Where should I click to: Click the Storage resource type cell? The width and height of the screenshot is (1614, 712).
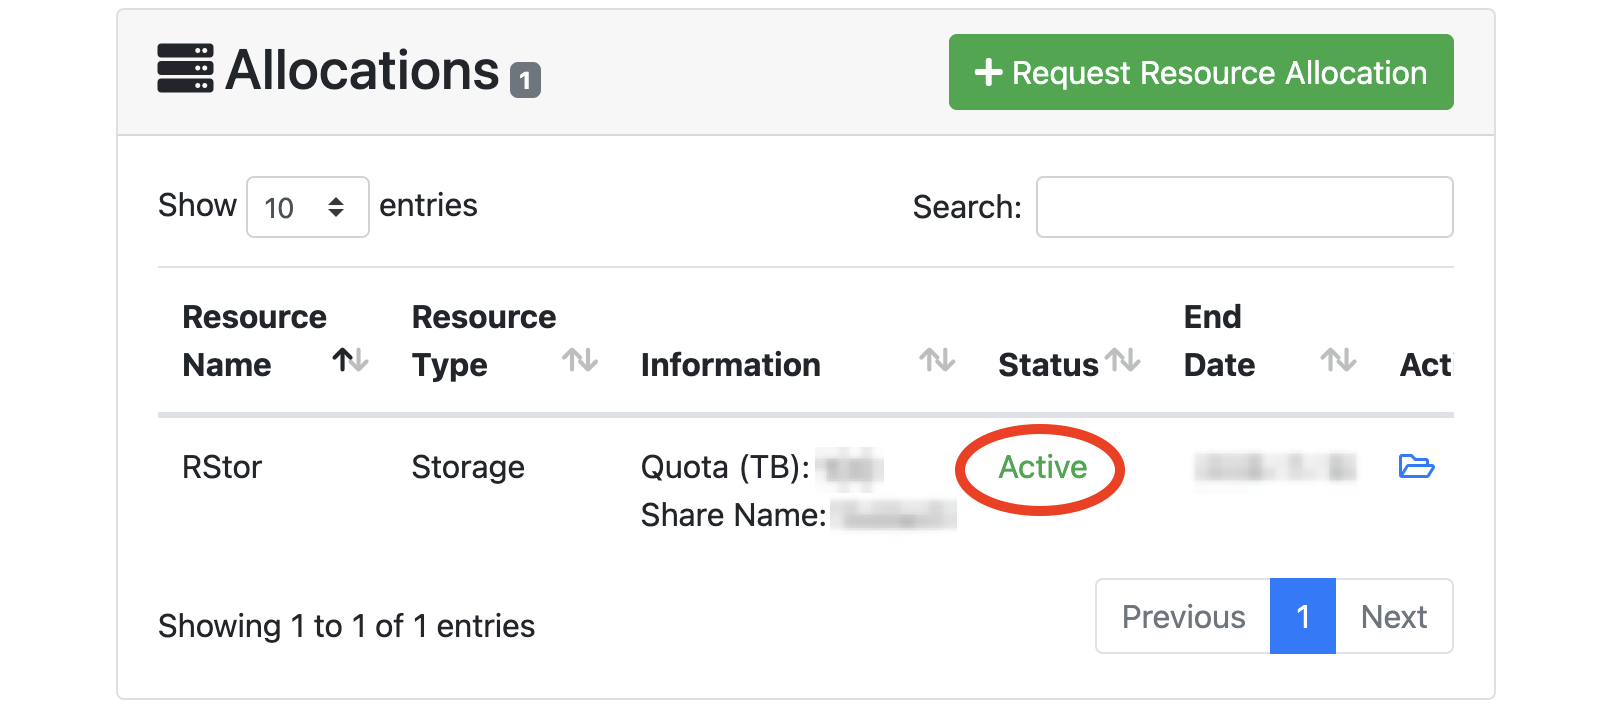point(468,466)
